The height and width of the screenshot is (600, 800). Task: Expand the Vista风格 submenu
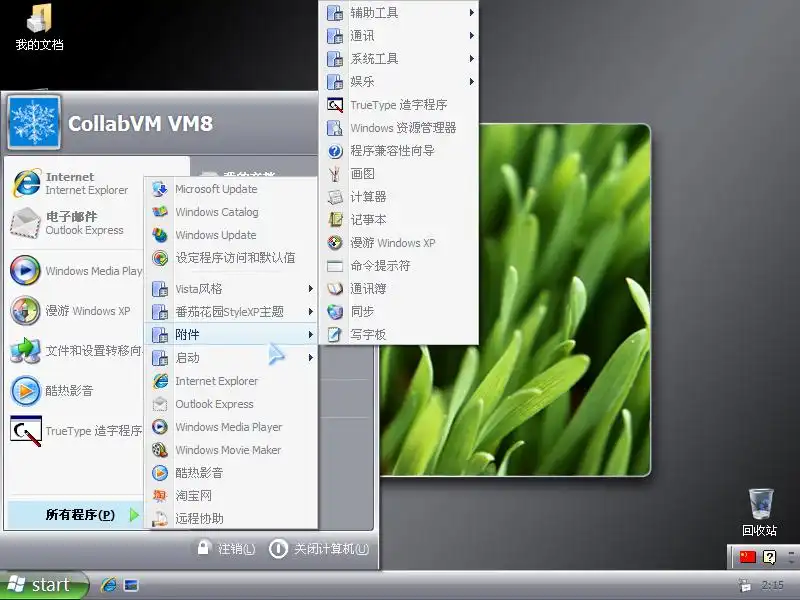(231, 289)
